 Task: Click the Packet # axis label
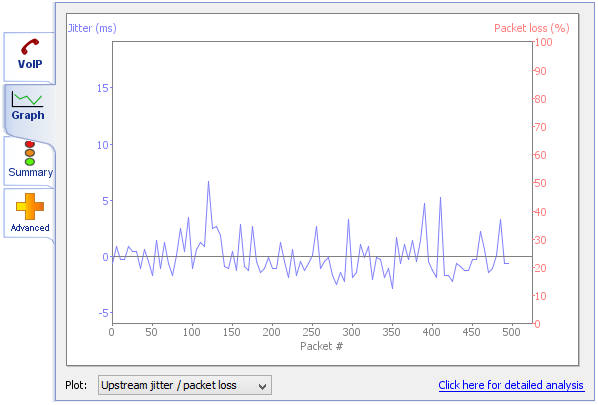pyautogui.click(x=322, y=346)
